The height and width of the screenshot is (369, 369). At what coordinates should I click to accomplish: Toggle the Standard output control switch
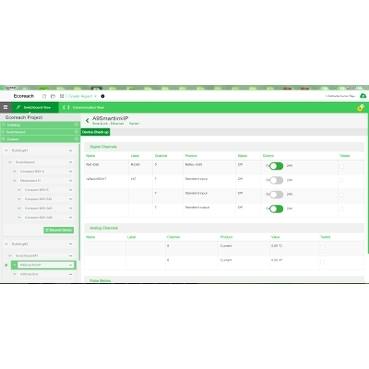[276, 209]
